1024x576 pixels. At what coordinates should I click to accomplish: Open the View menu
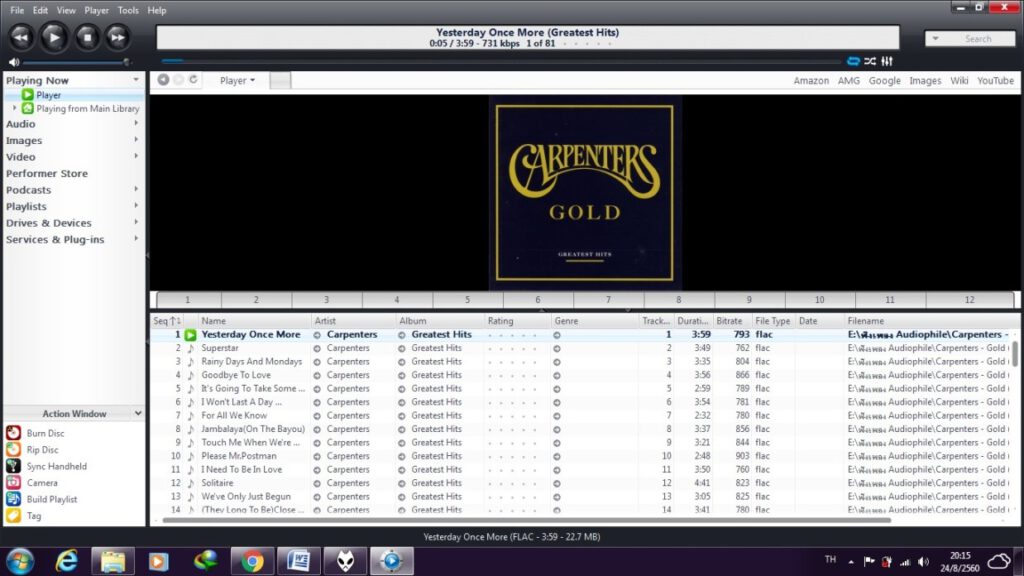66,10
